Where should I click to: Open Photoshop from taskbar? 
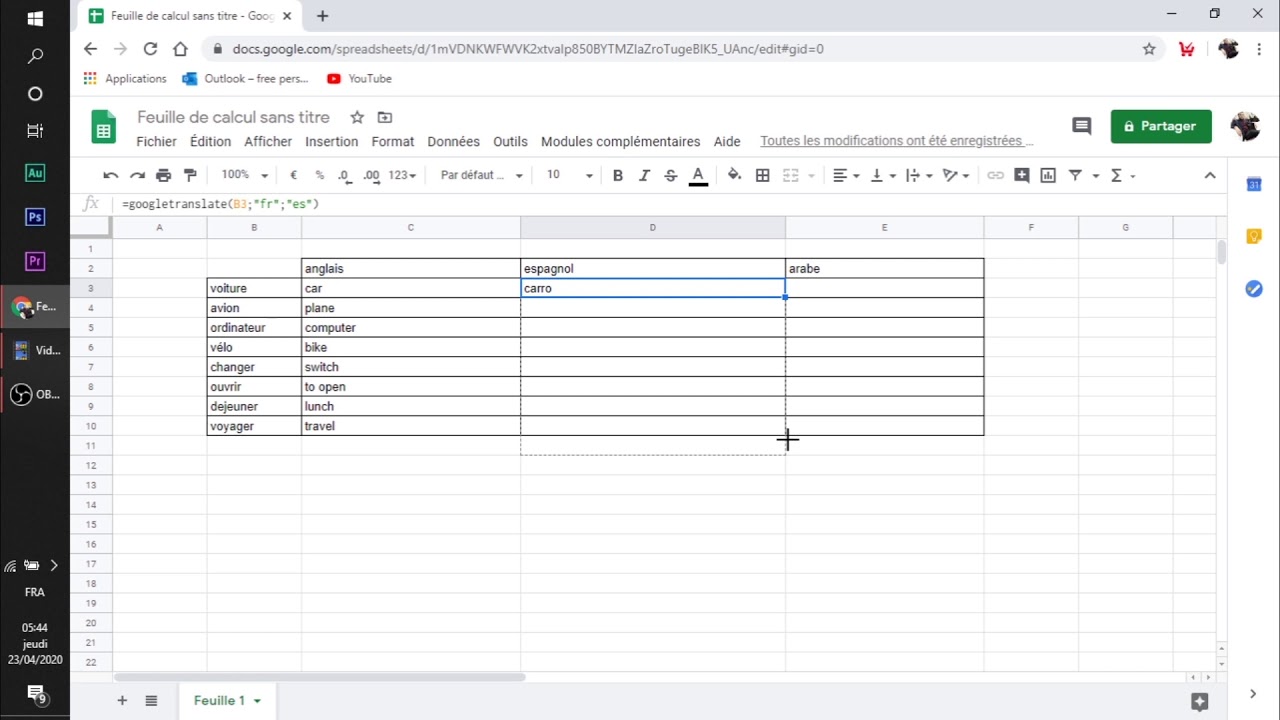tap(35, 217)
